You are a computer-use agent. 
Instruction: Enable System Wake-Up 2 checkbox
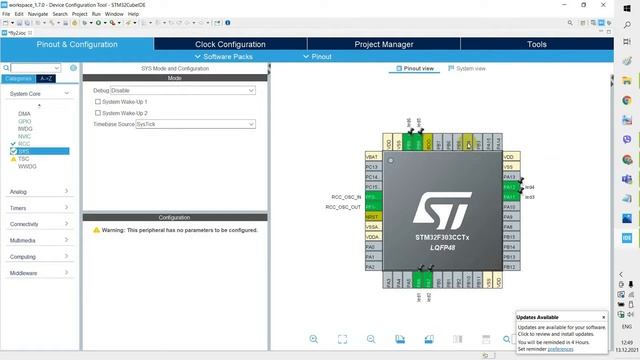[x=98, y=113]
